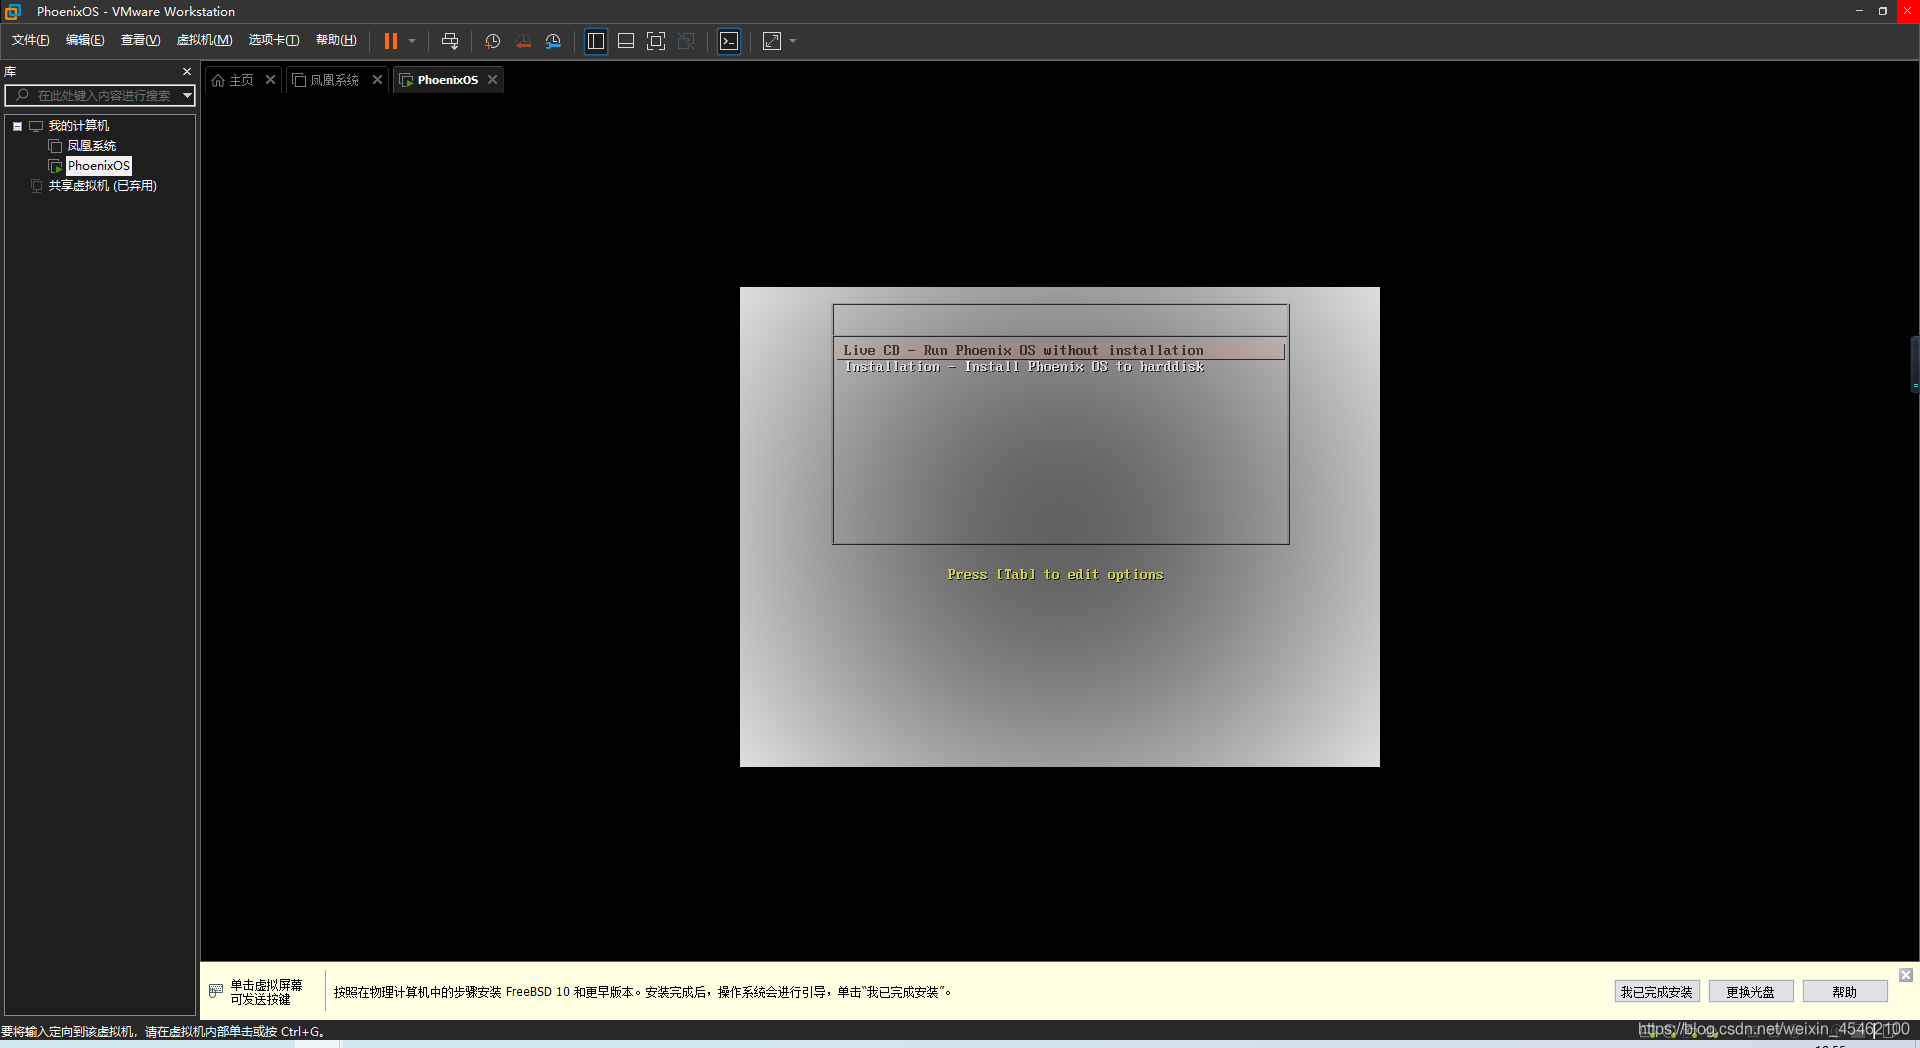Open the 虚拟机(M) menu

[204, 40]
